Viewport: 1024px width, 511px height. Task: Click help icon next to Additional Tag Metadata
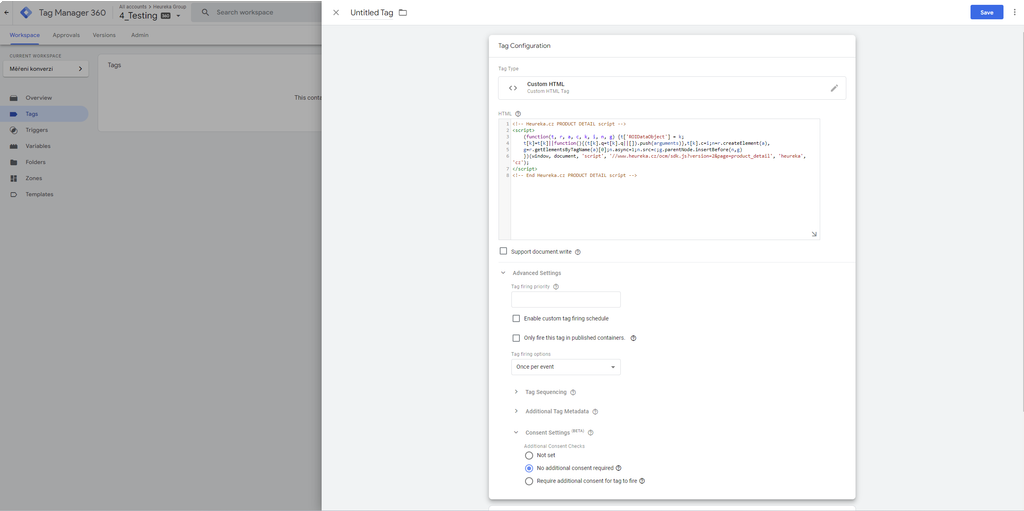point(595,412)
